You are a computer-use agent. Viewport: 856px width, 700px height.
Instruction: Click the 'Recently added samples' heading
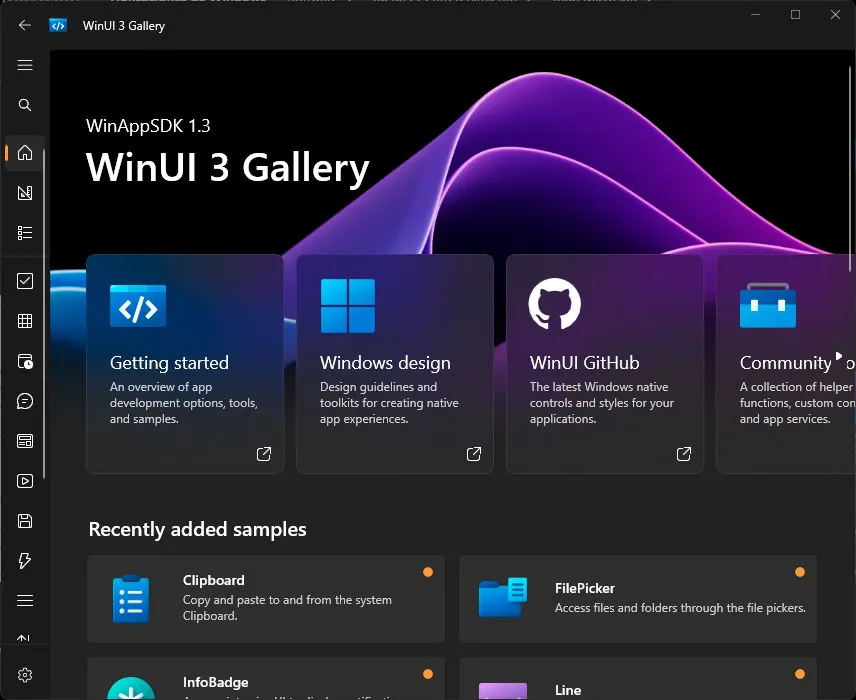198,530
